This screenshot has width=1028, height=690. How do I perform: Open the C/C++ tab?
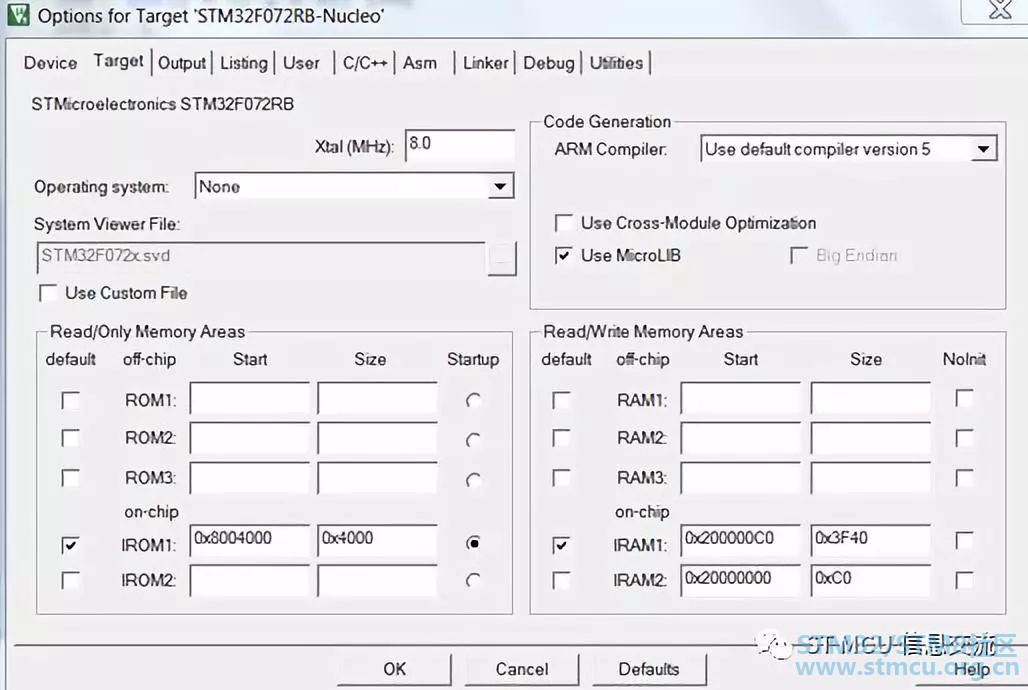point(365,64)
